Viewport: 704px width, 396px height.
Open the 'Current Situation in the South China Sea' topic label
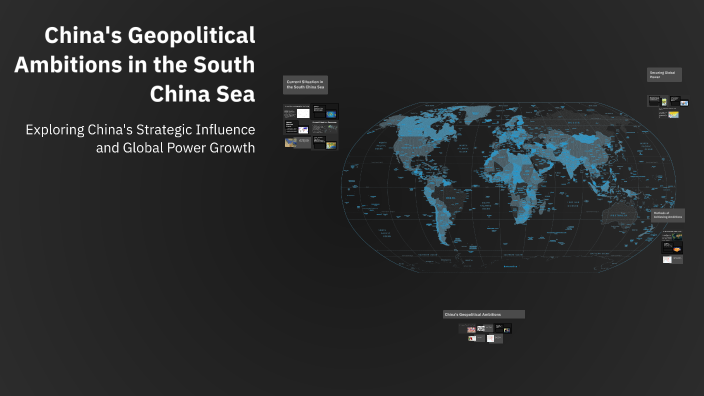305,84
